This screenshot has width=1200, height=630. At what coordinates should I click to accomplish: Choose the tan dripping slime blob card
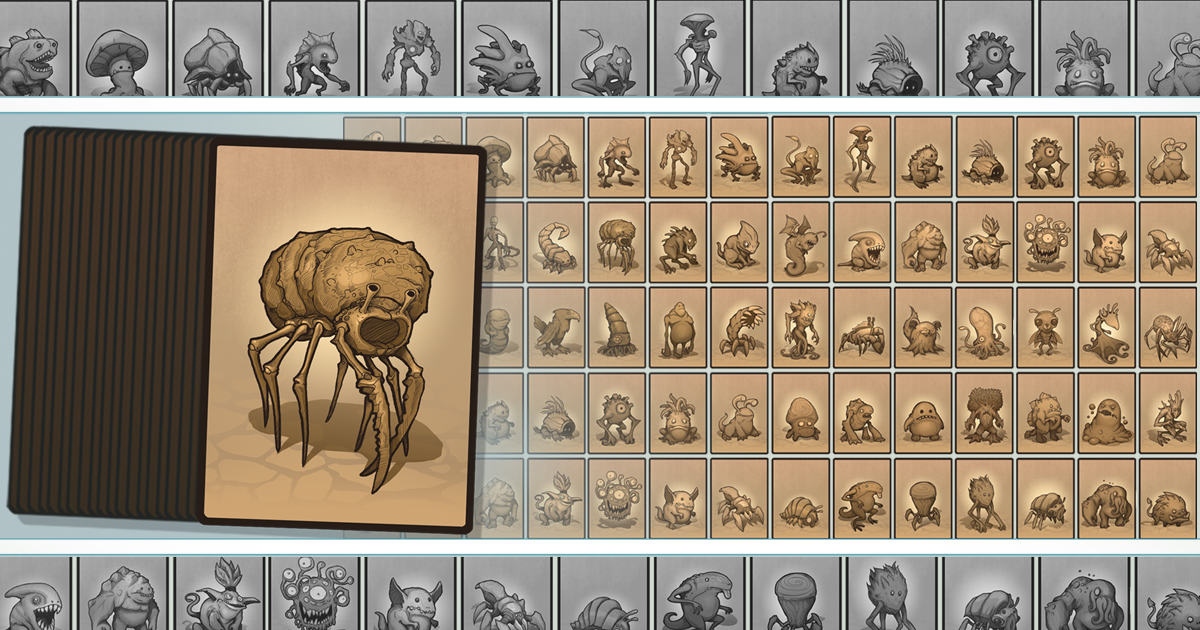(x=1107, y=412)
